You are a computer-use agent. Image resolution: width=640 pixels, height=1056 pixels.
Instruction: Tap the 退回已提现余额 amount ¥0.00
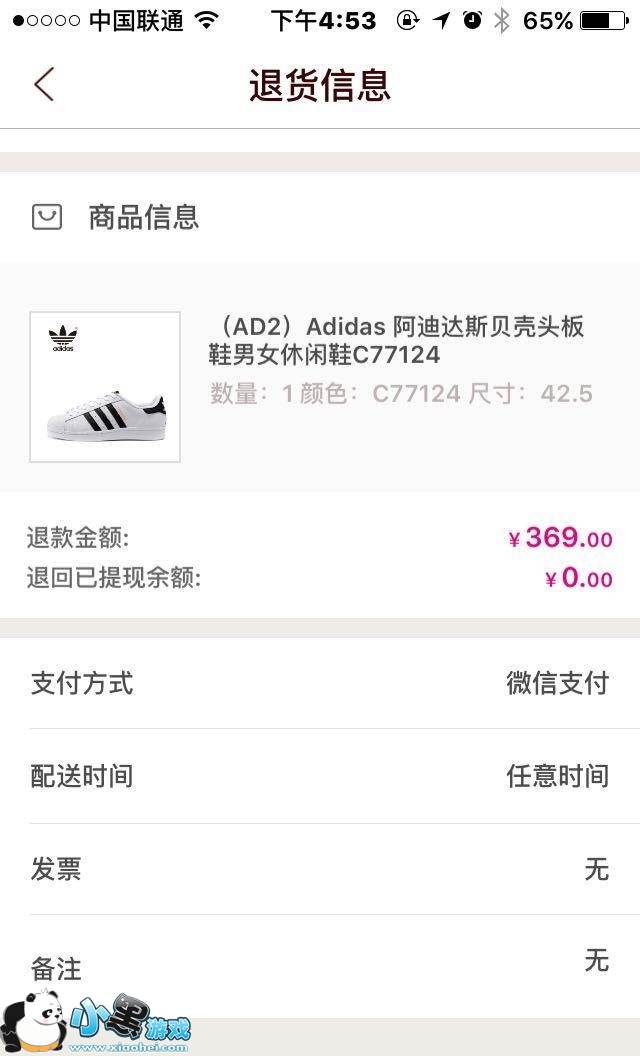pos(579,578)
